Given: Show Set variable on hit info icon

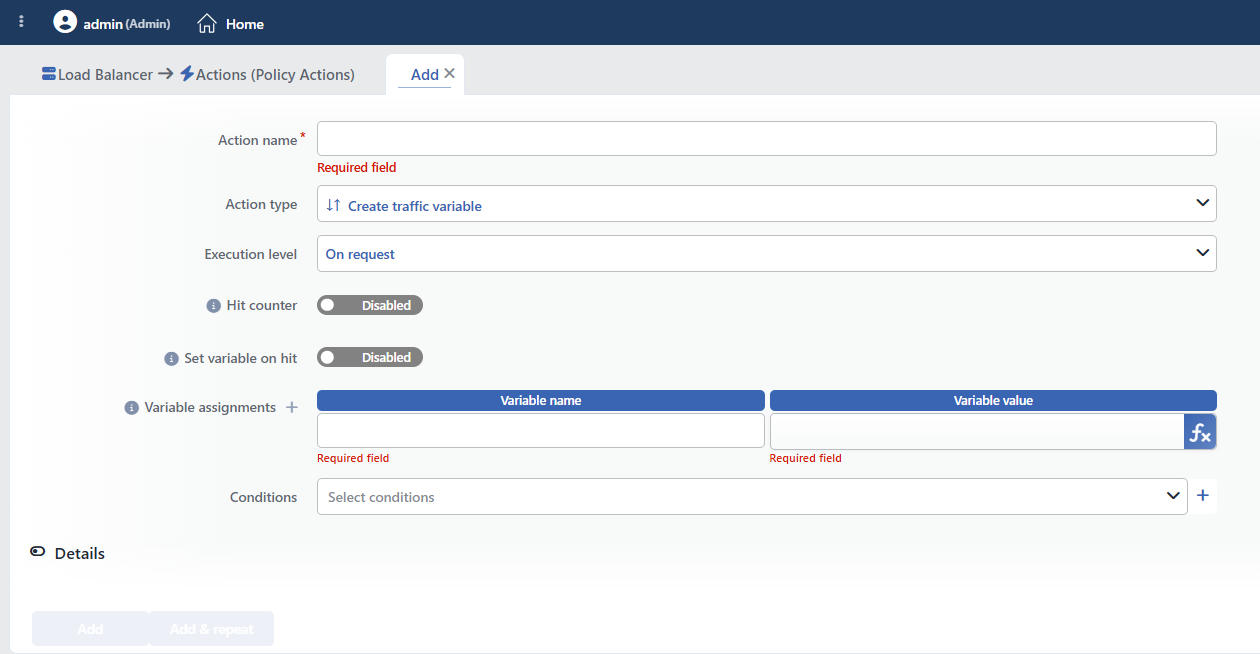Looking at the screenshot, I should [171, 358].
